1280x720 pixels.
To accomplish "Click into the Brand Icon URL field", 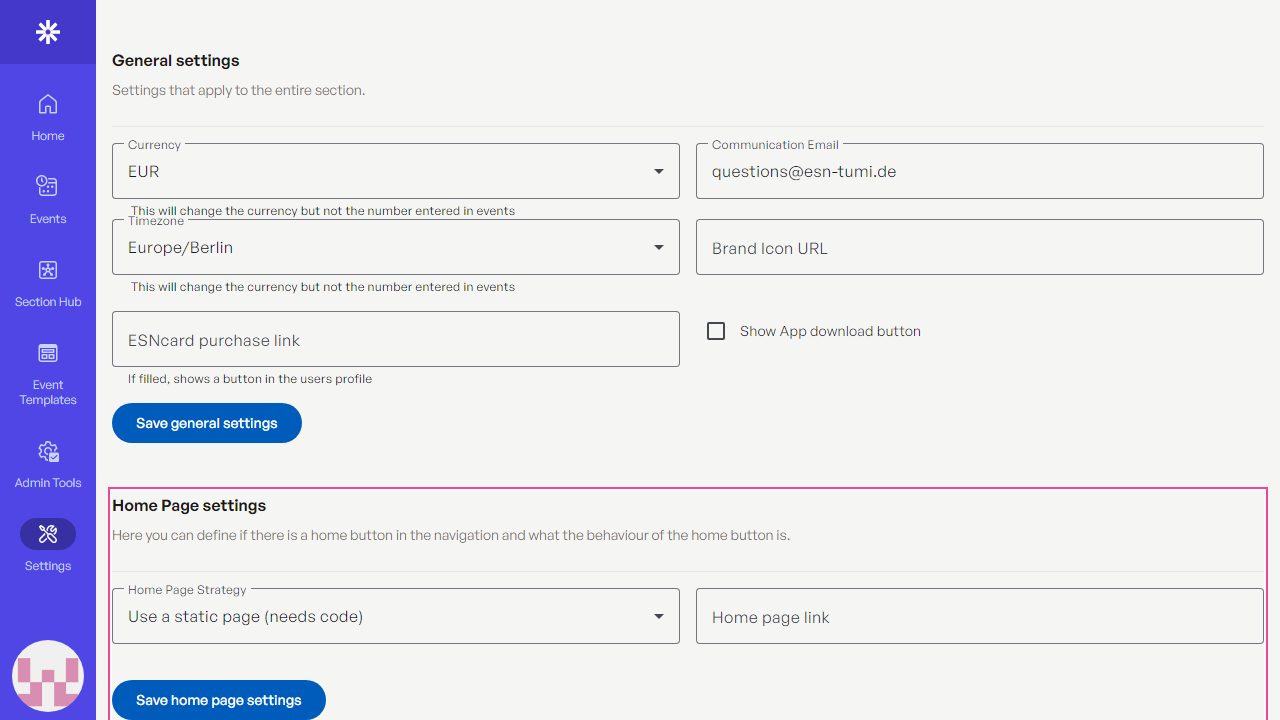I will coord(979,248).
